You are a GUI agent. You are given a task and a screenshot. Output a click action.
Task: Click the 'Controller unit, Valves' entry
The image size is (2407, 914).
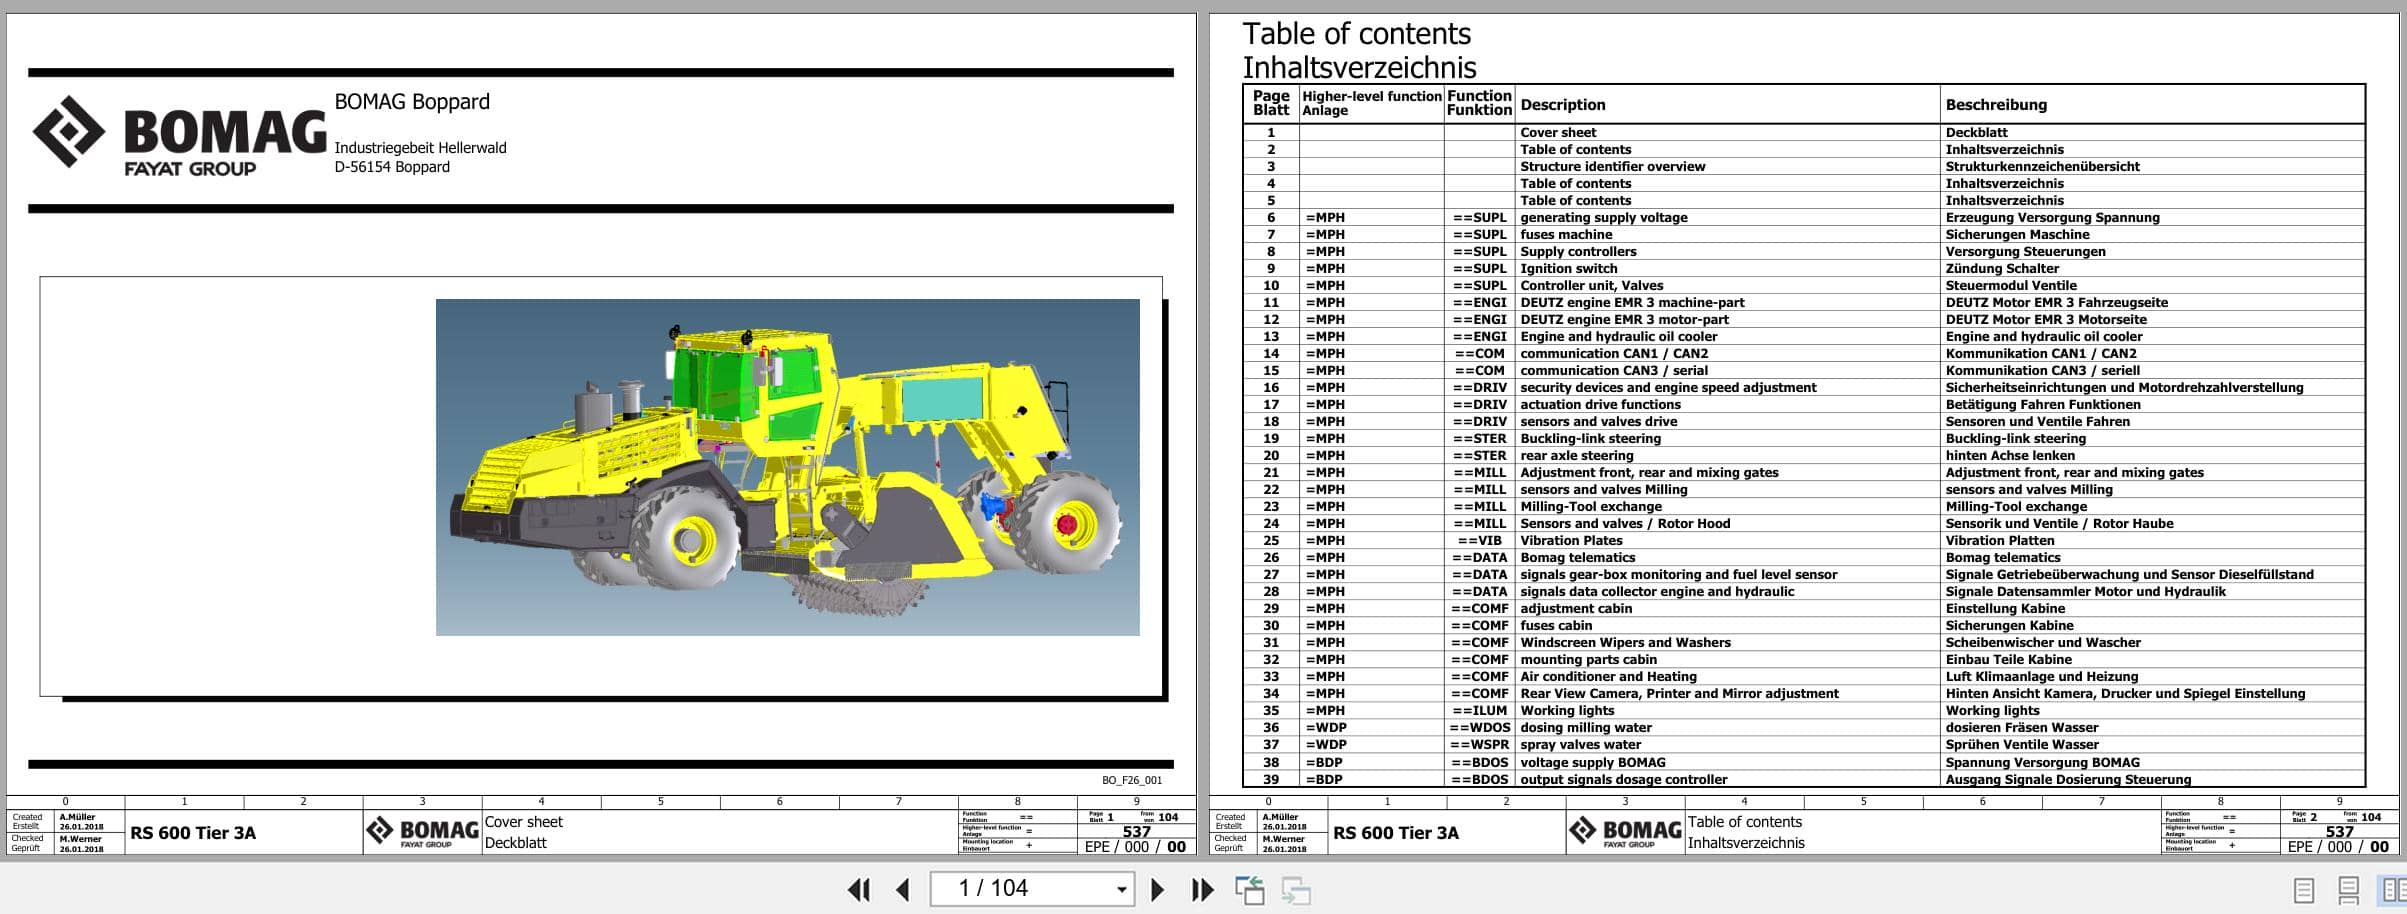[x=1591, y=285]
